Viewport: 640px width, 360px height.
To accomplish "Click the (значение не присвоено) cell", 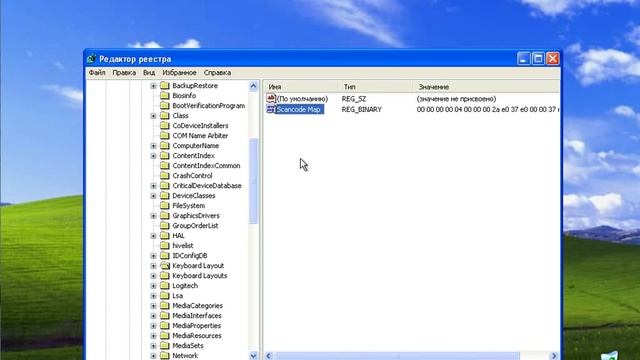I will pos(456,99).
